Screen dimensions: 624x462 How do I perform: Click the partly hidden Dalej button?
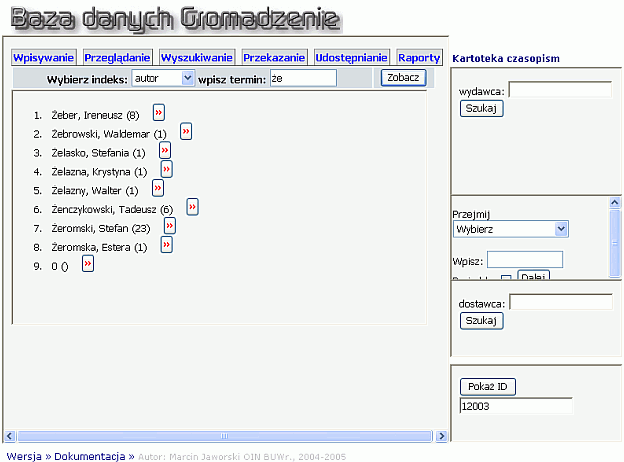click(x=533, y=275)
